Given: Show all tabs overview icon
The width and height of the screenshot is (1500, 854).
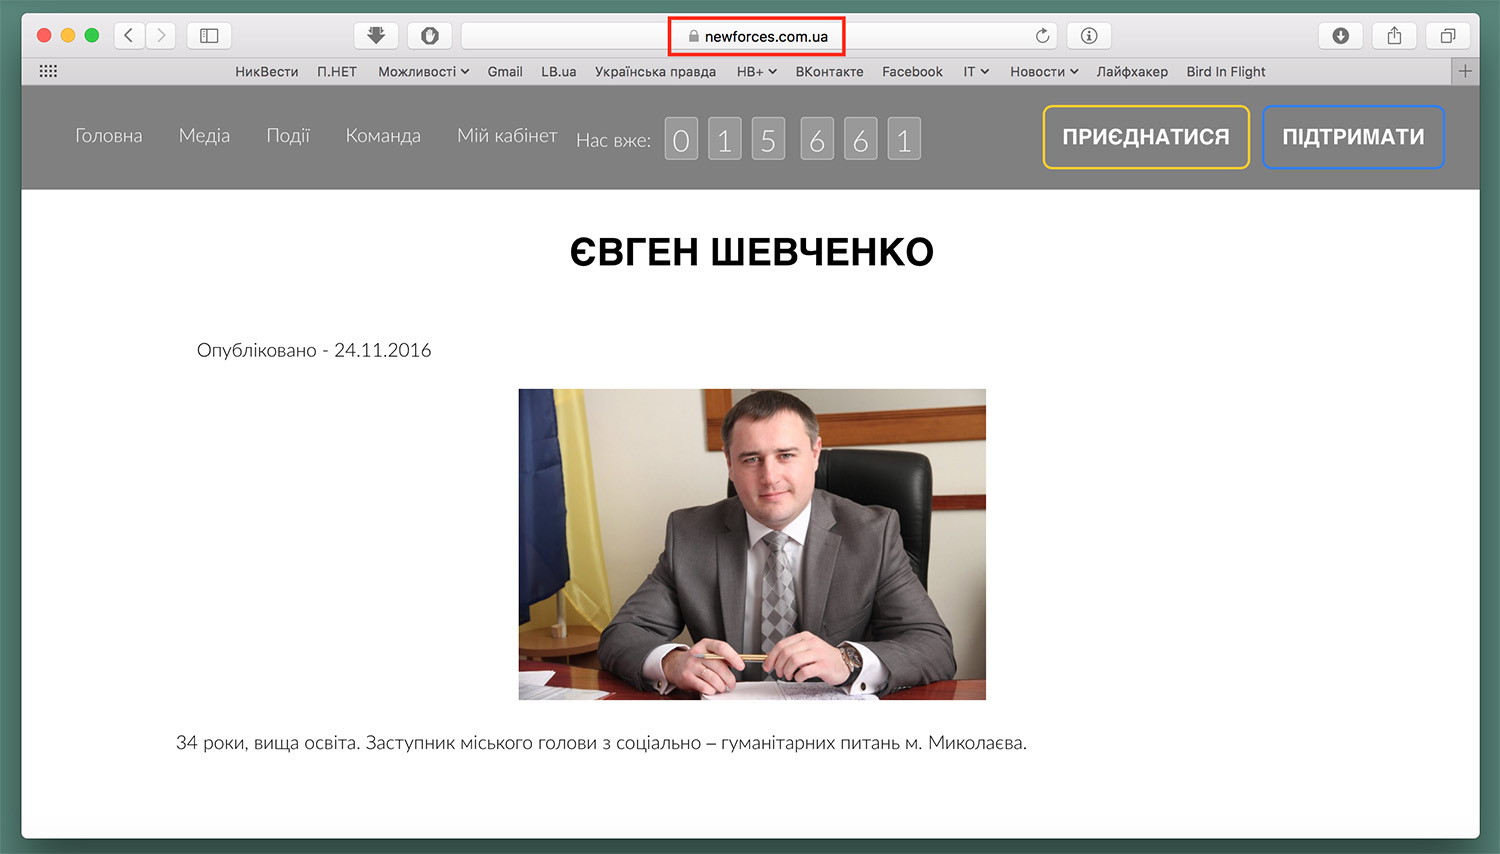Looking at the screenshot, I should (x=1447, y=36).
